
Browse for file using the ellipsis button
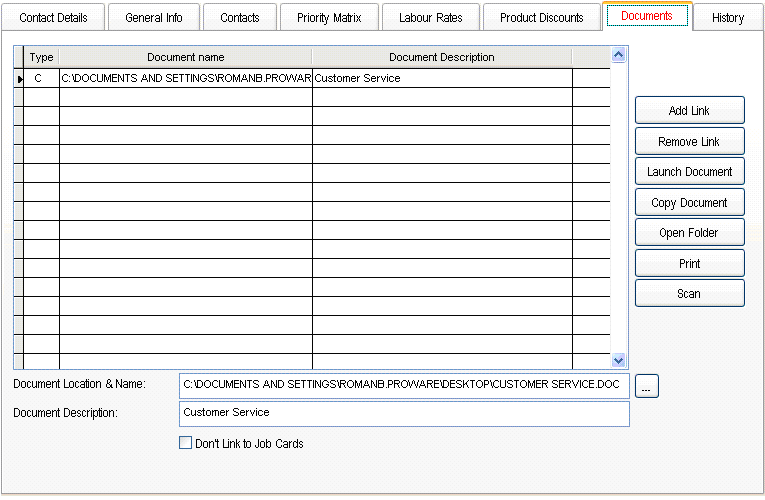pos(646,386)
